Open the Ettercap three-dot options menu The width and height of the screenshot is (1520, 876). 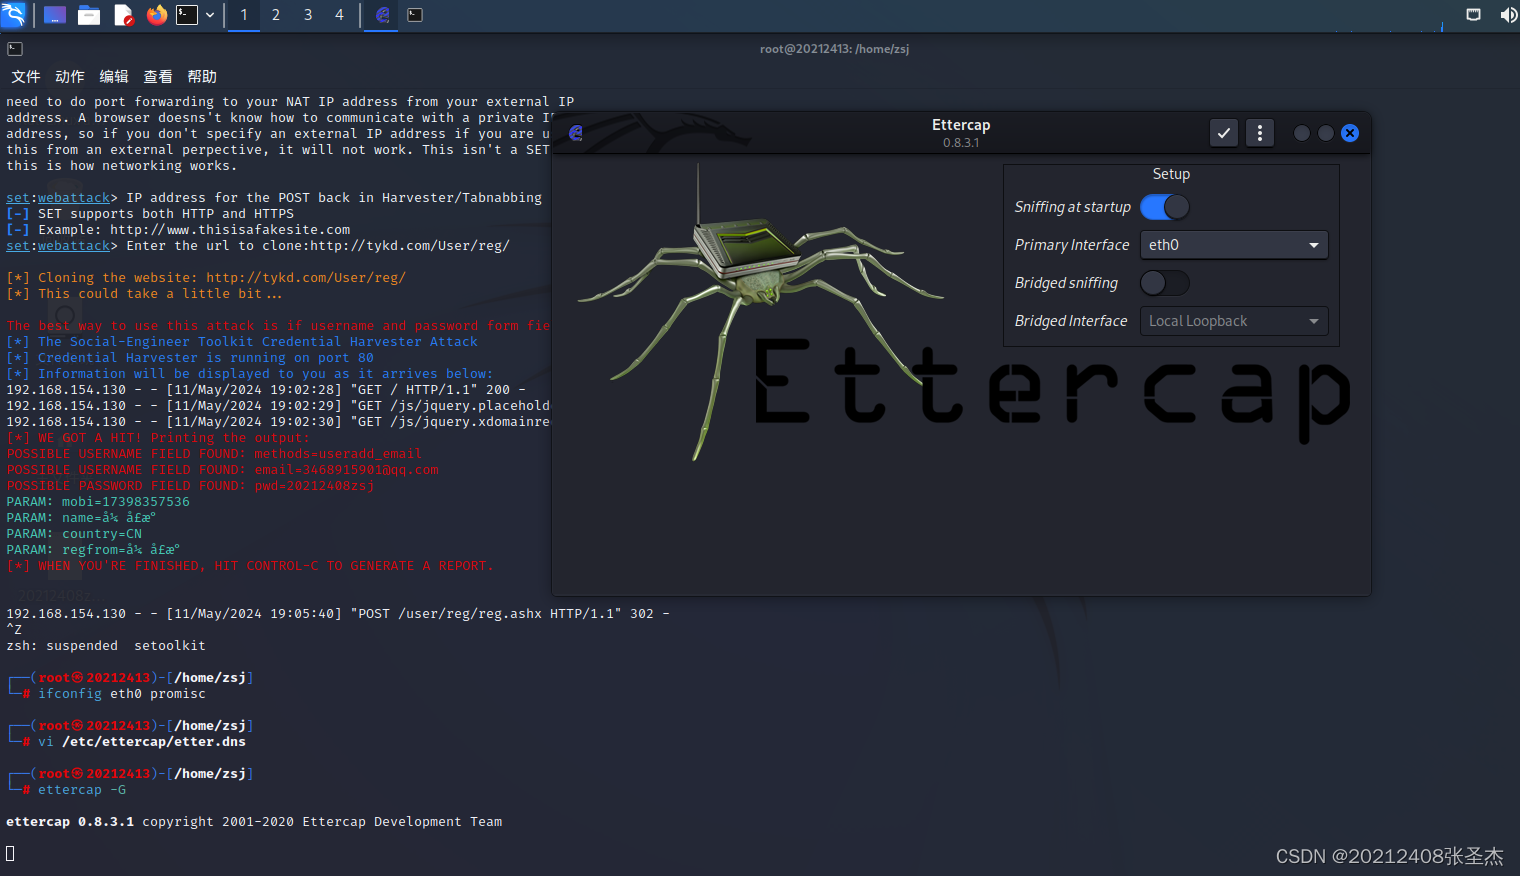[1260, 133]
